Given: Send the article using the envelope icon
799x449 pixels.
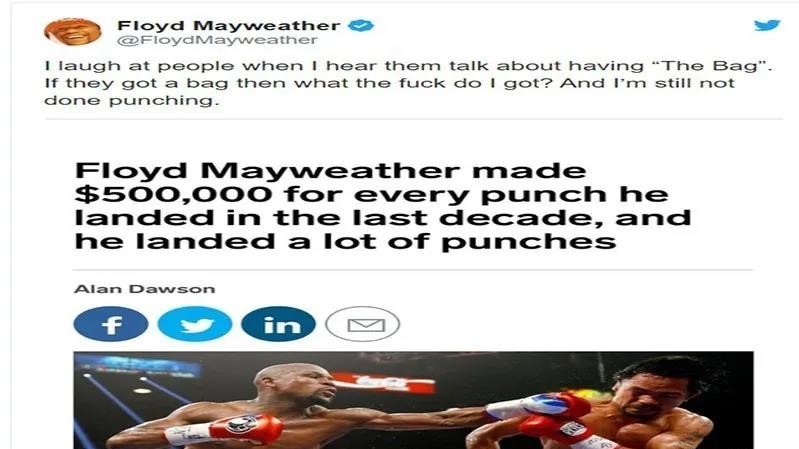Looking at the screenshot, I should tap(362, 324).
